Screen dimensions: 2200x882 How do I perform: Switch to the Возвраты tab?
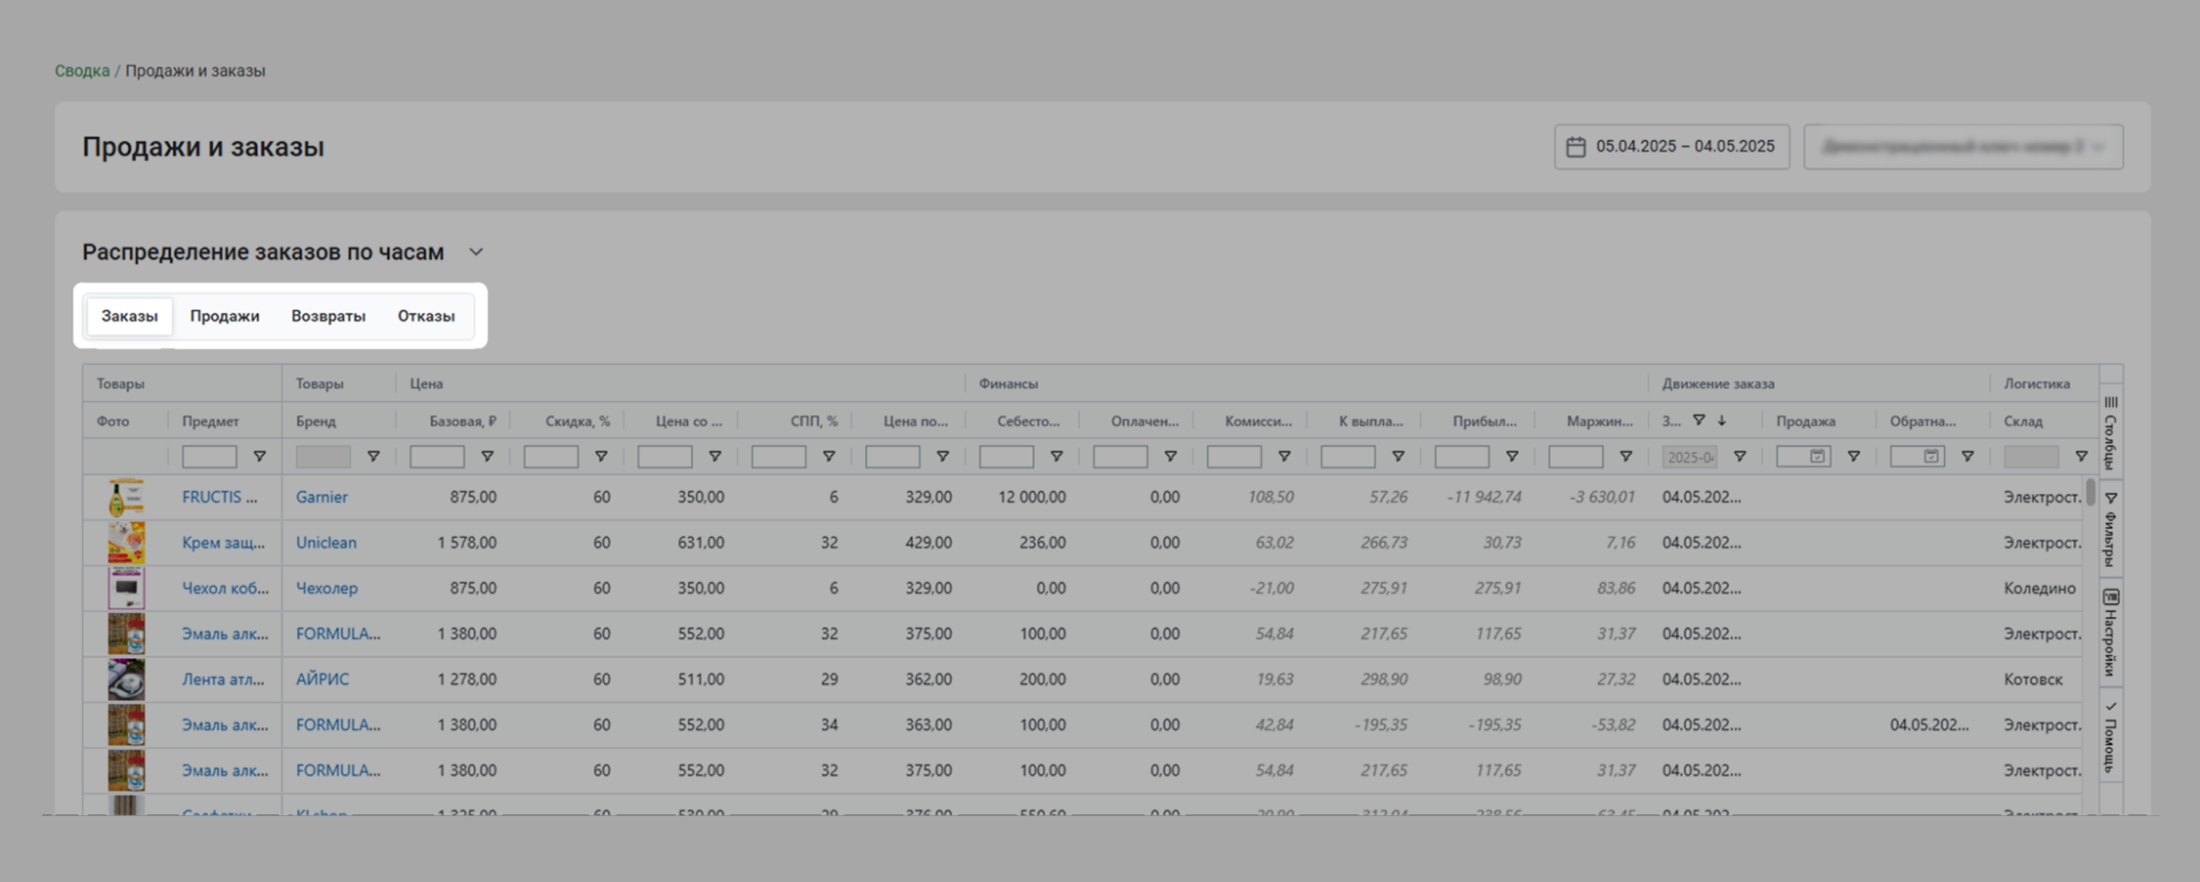click(x=328, y=316)
